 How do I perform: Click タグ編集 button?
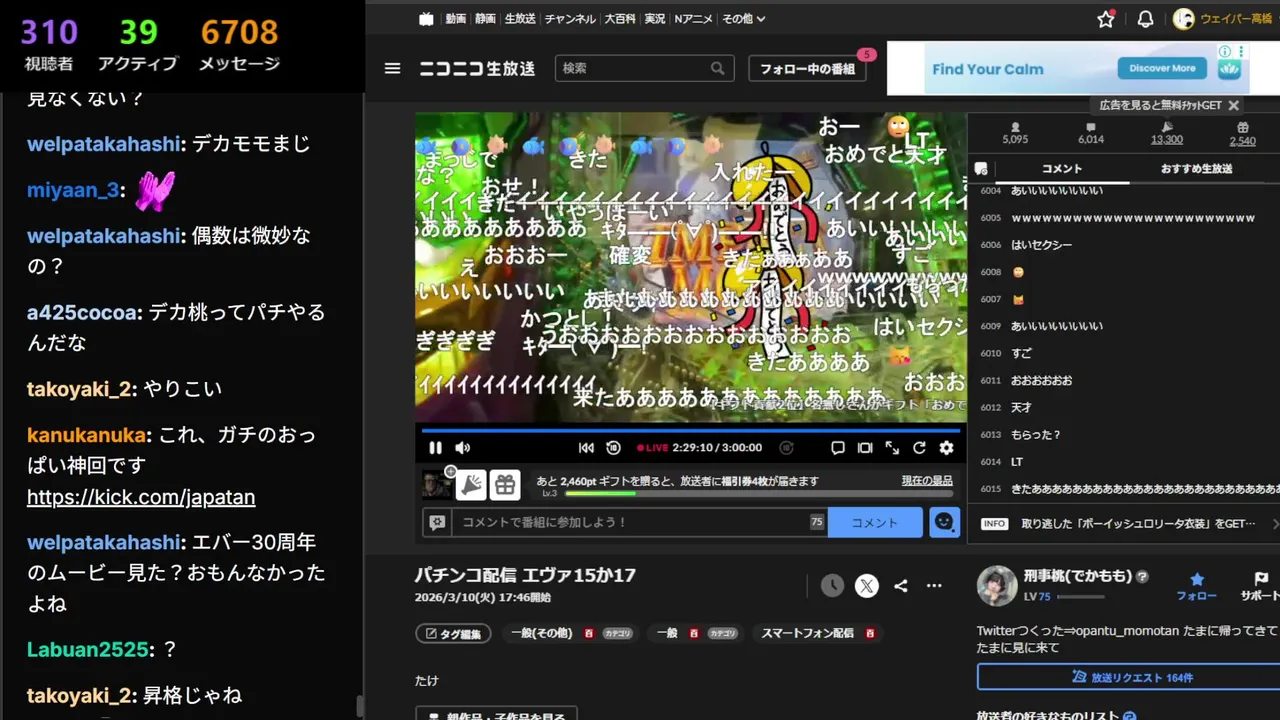coord(453,634)
